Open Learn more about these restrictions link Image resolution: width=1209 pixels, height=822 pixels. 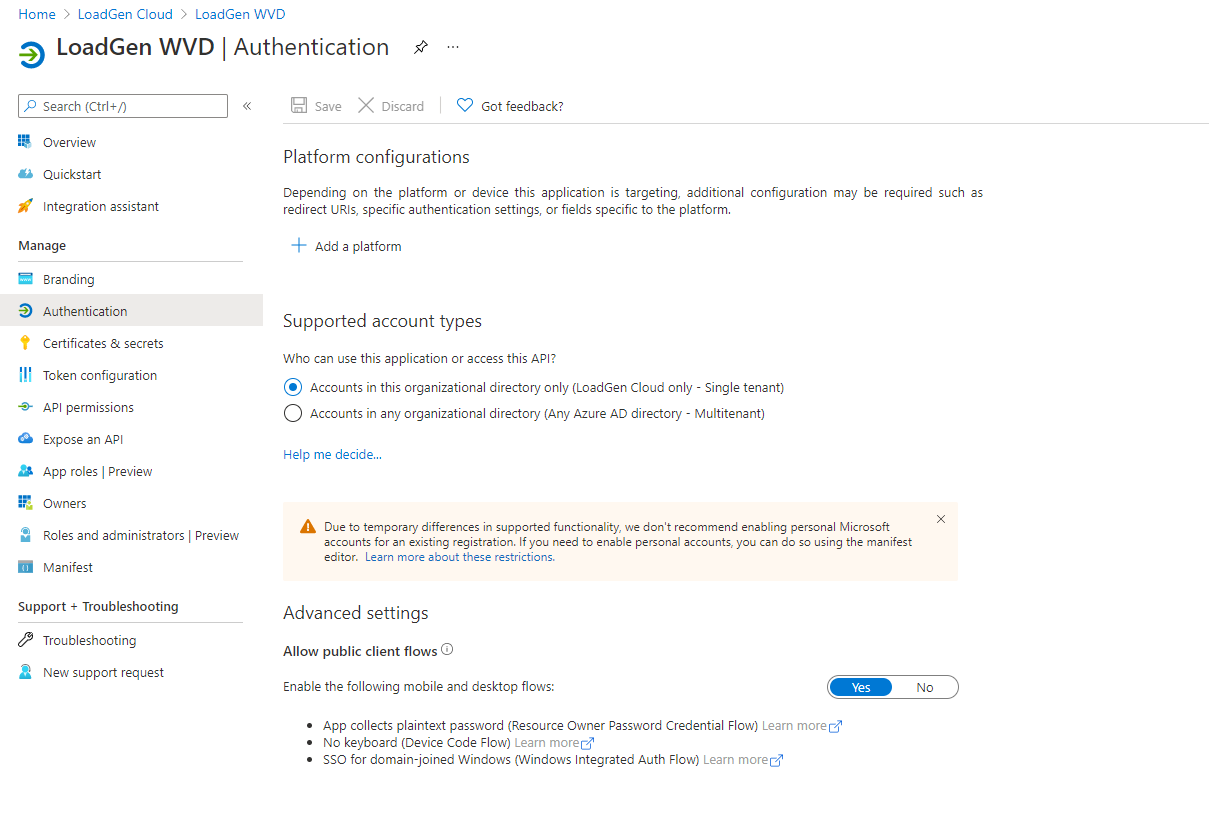click(459, 557)
